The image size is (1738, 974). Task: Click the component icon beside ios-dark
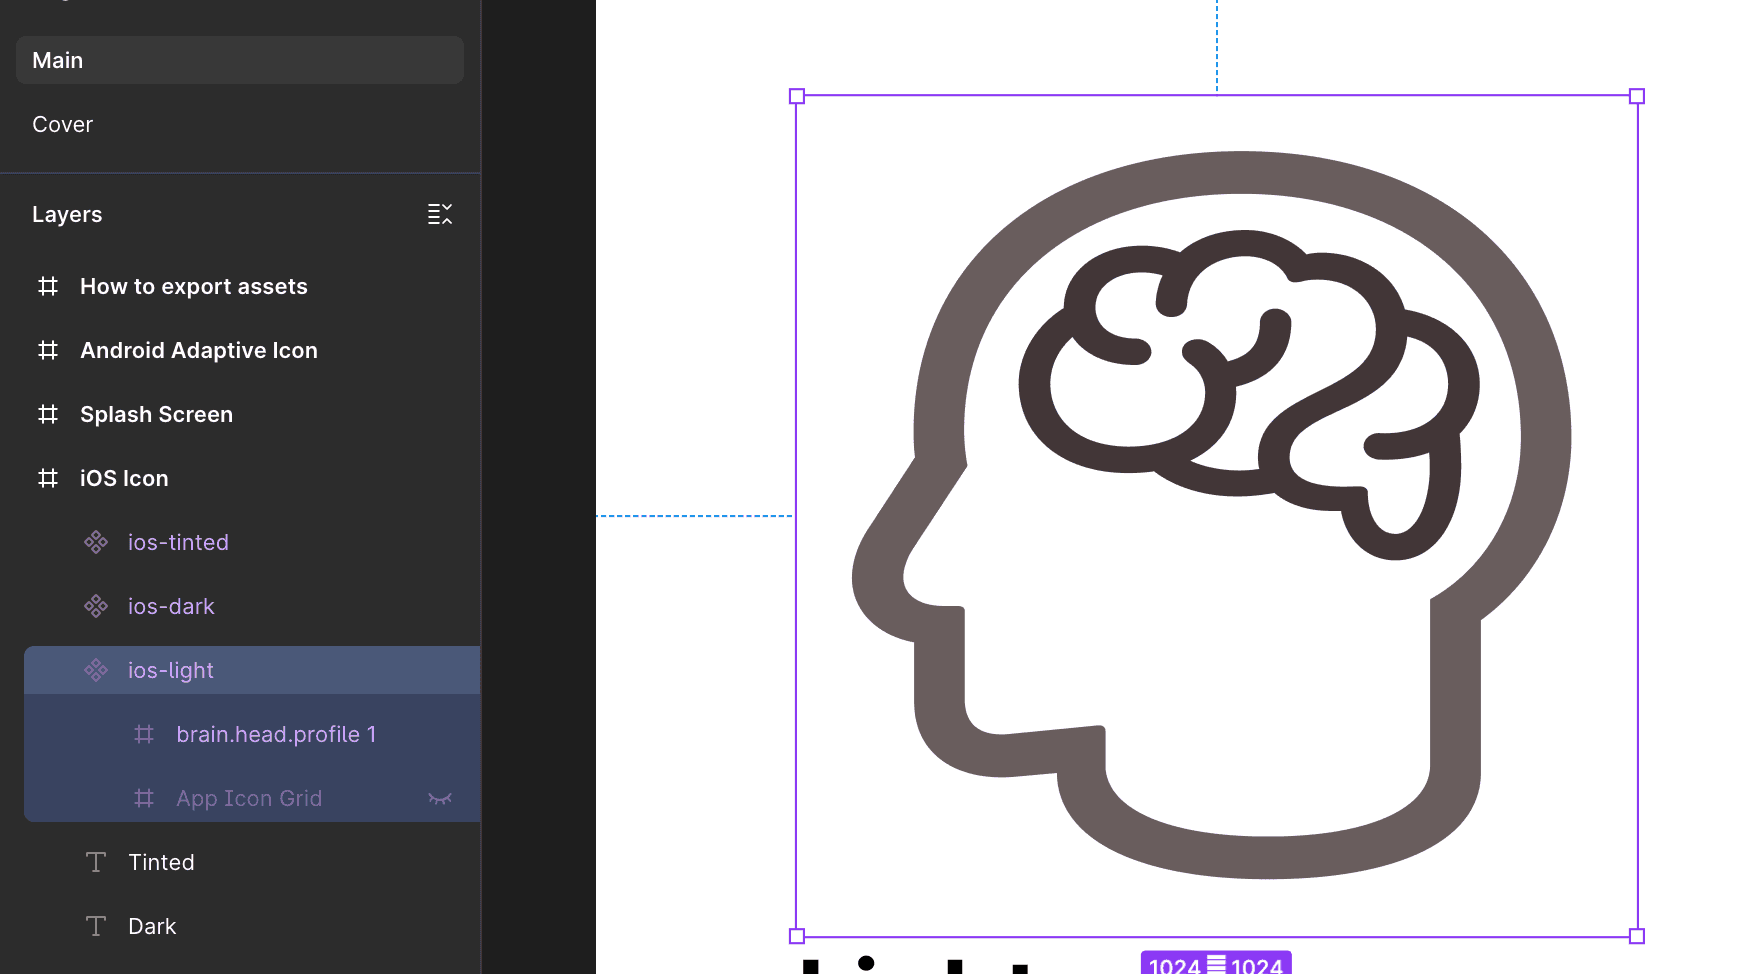(x=96, y=606)
